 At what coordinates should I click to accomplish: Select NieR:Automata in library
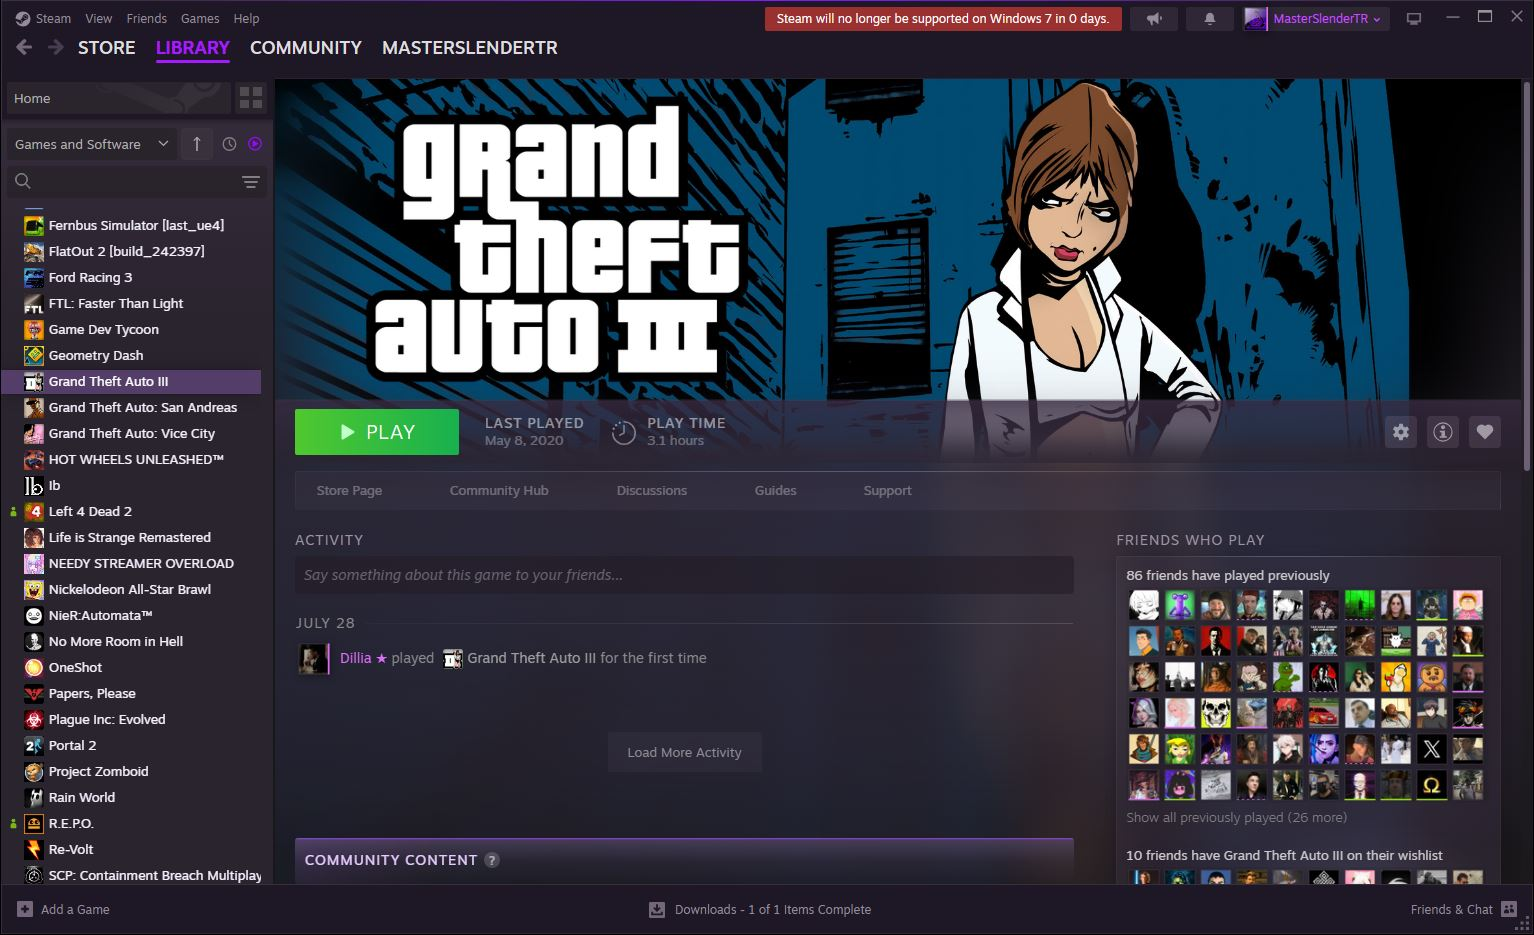tap(100, 615)
